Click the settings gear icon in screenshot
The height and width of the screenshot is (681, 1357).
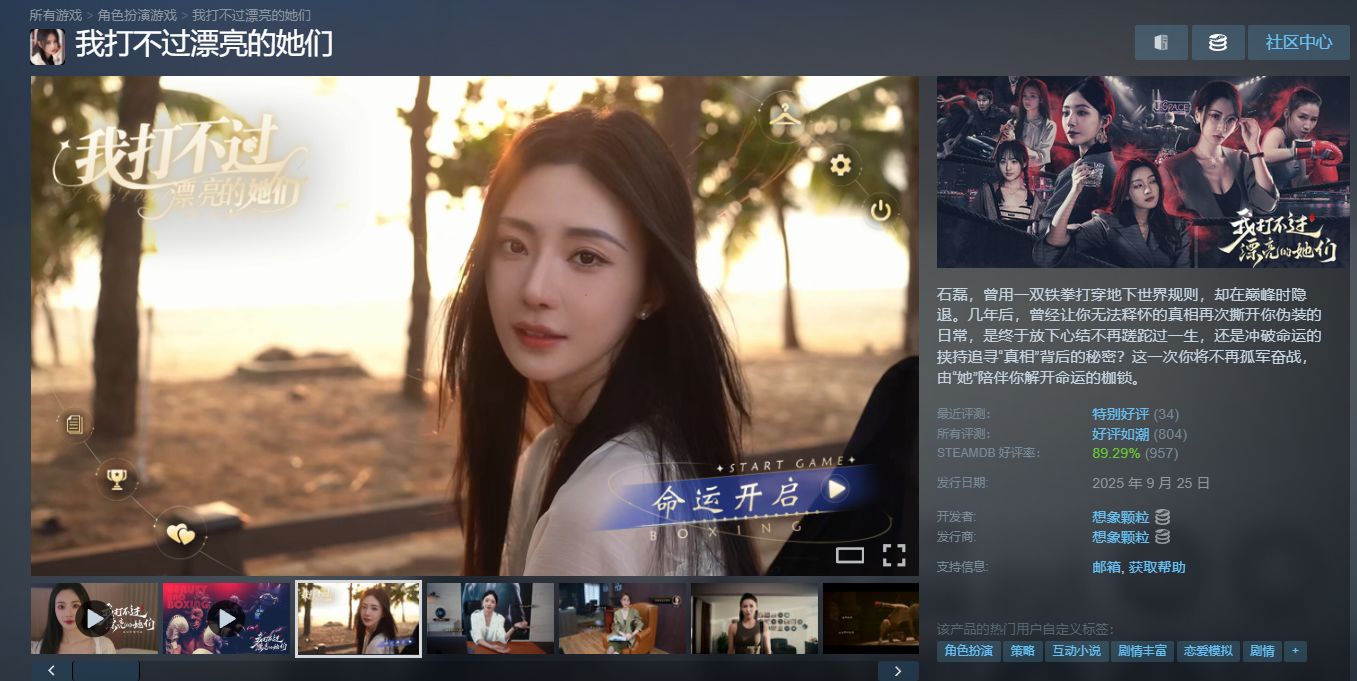pos(840,165)
